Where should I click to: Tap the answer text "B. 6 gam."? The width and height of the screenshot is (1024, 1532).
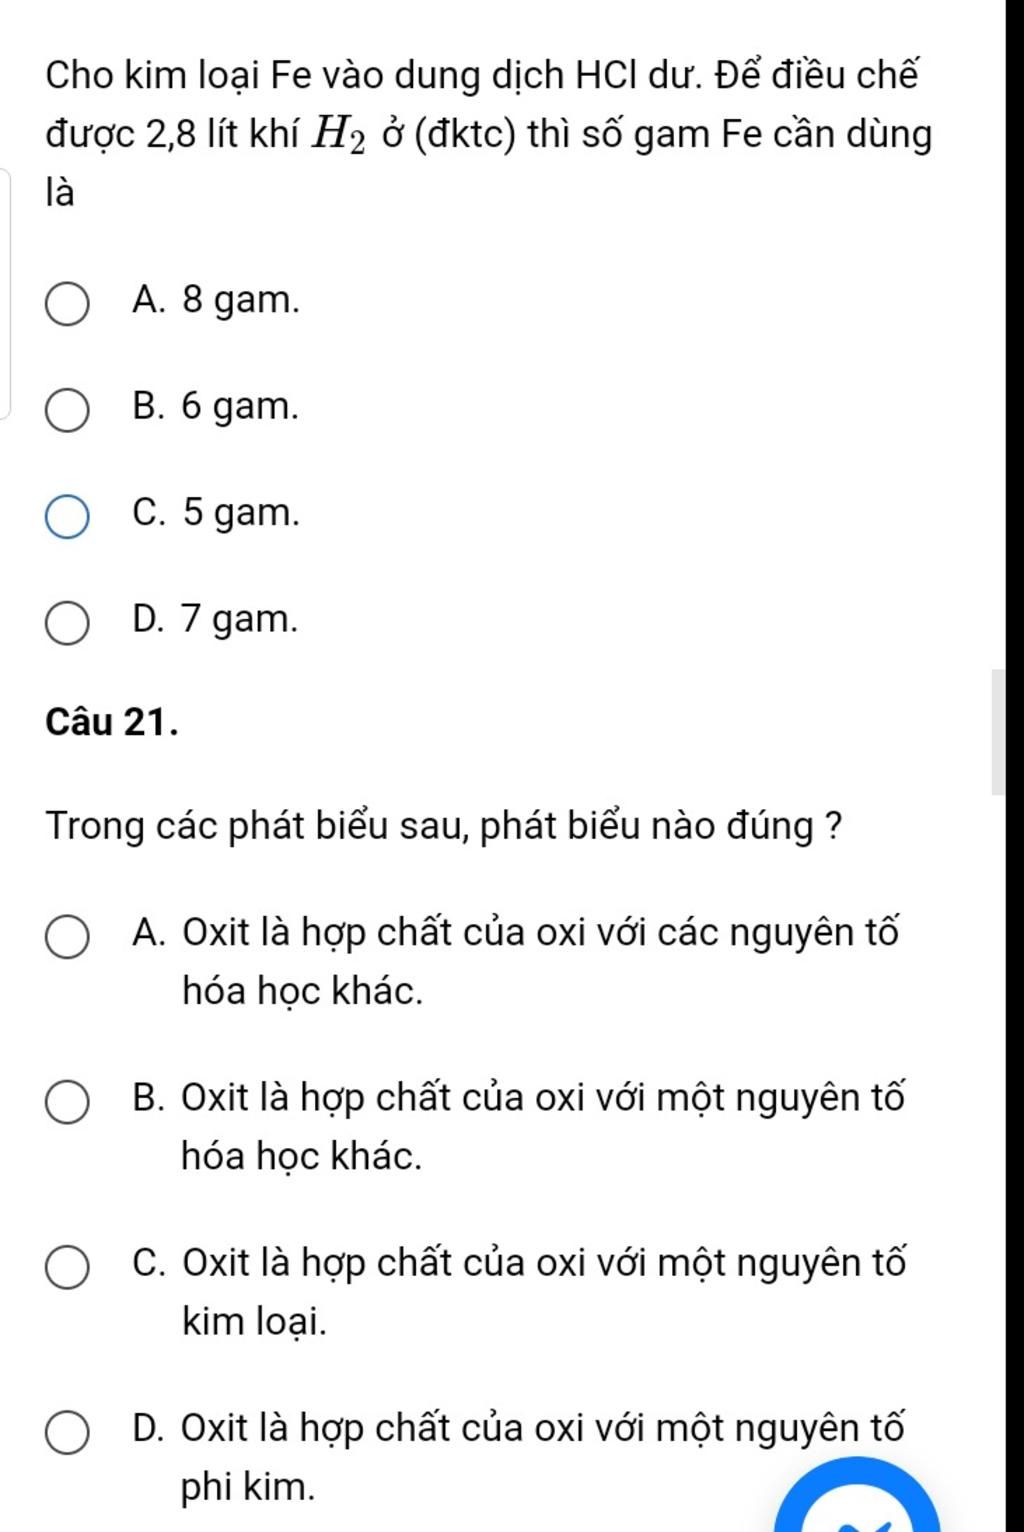point(215,407)
